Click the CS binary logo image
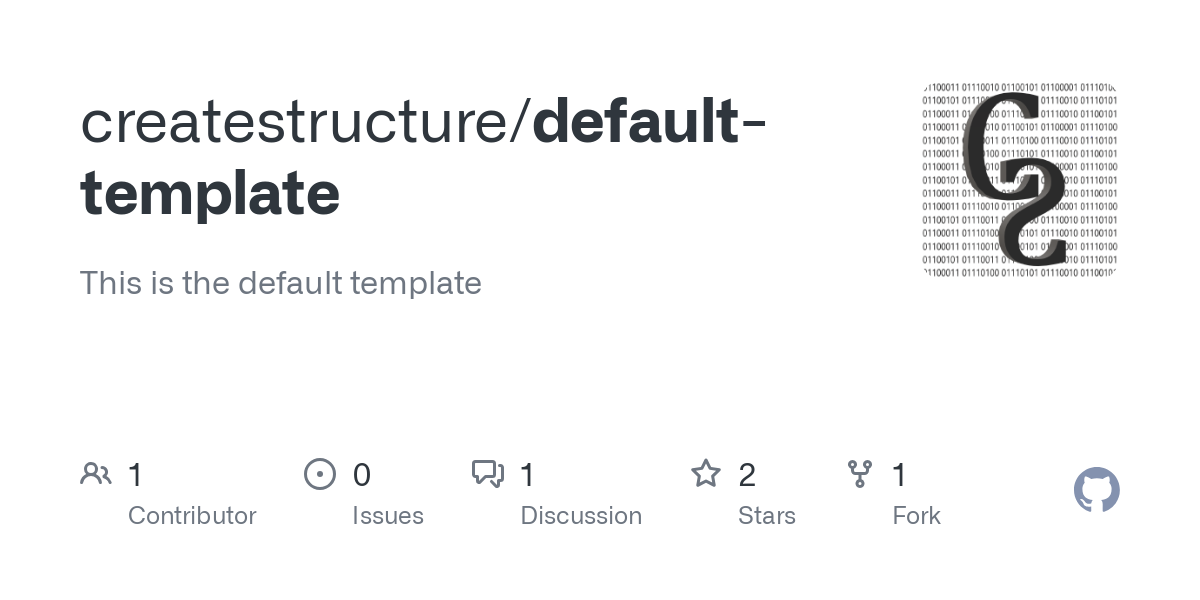The width and height of the screenshot is (1200, 600). pos(1019,180)
